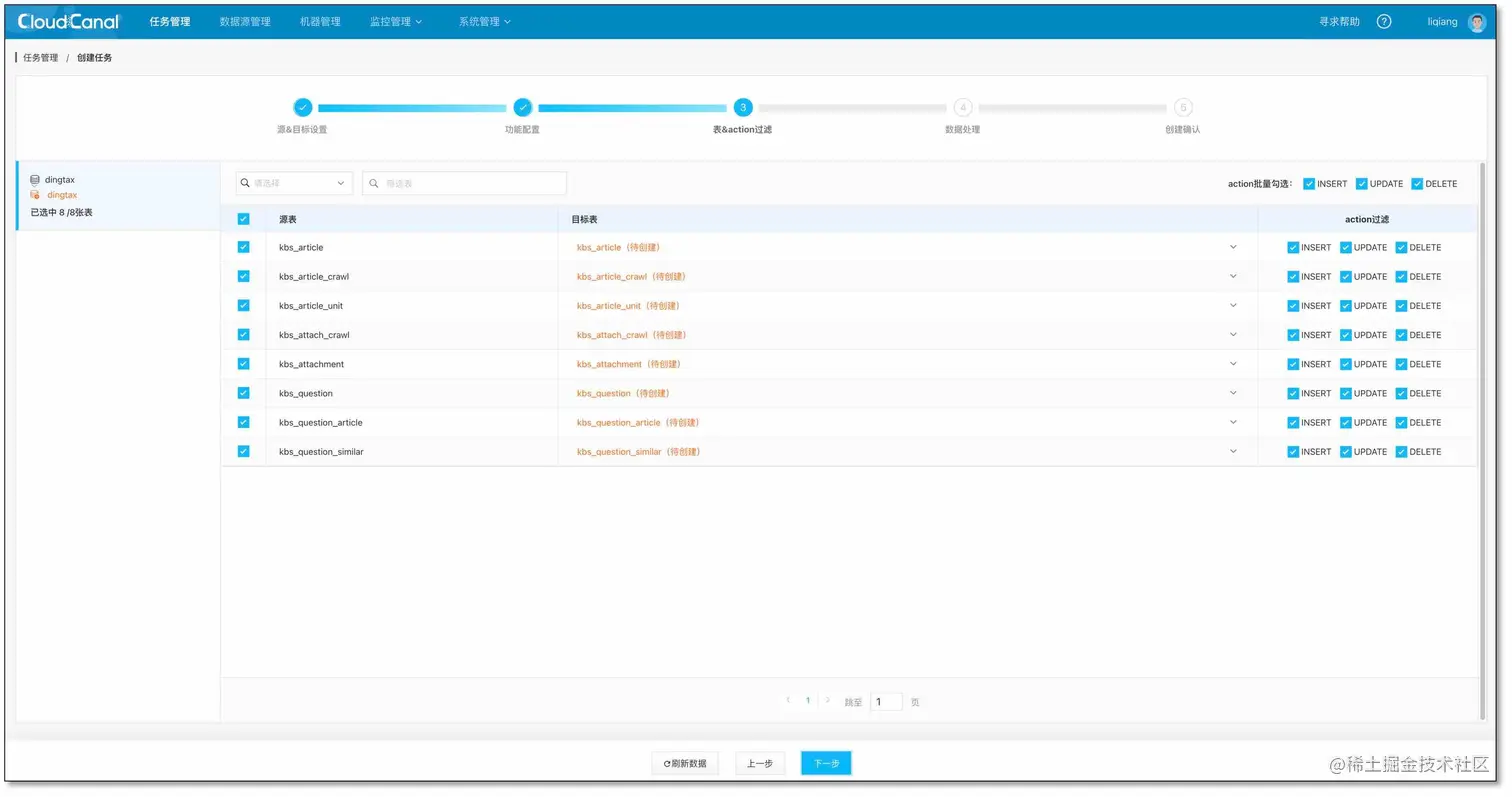Expand target table dropdown for kbs_attach_crawl
Viewport: 1512px width, 797px height.
tap(1233, 335)
